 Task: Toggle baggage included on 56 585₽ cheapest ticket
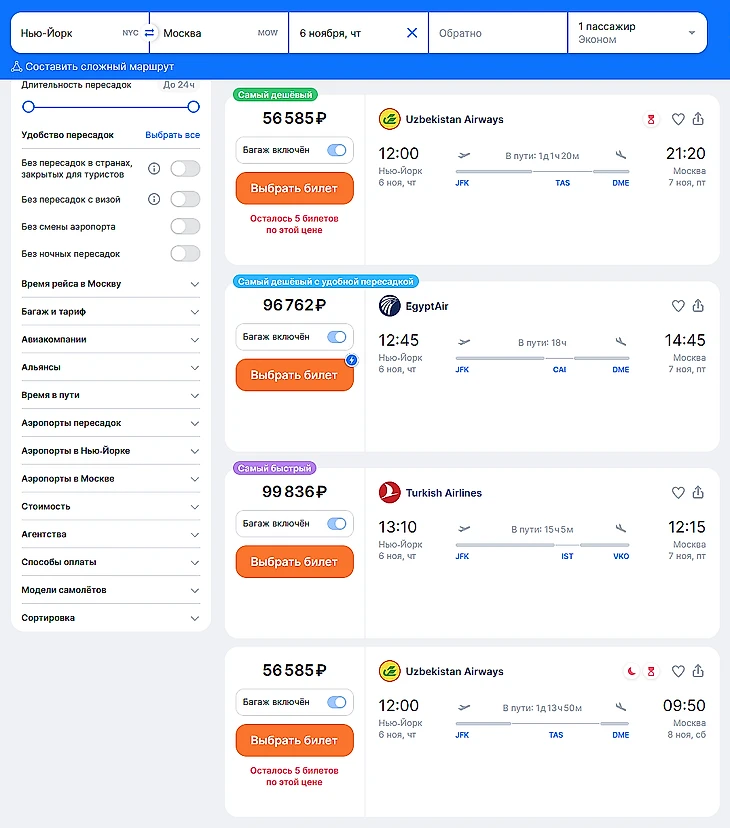tap(336, 150)
